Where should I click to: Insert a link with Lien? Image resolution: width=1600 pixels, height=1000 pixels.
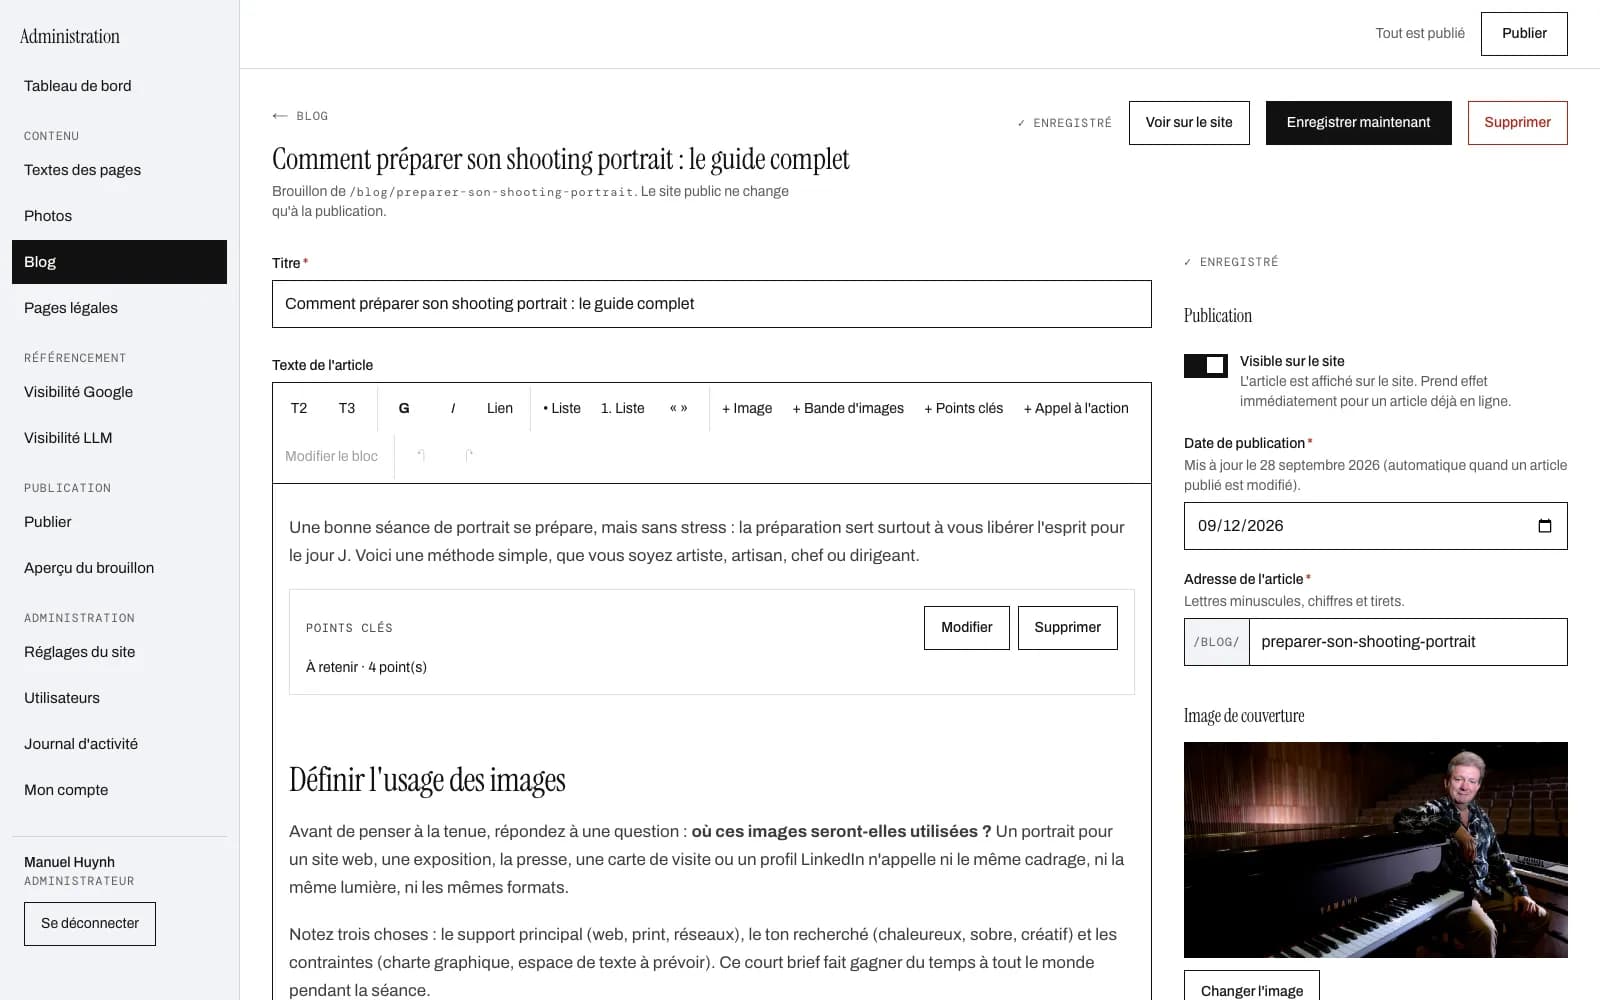coord(500,408)
